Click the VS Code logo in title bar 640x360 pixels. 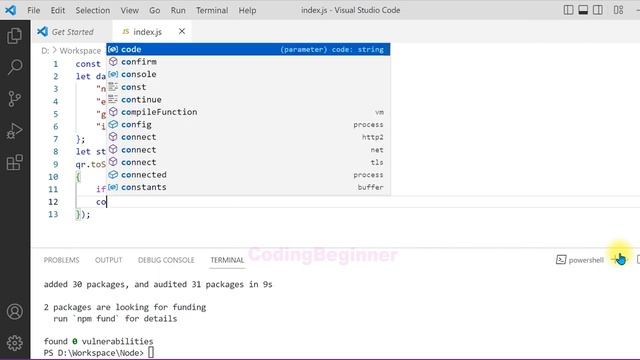click(x=11, y=10)
